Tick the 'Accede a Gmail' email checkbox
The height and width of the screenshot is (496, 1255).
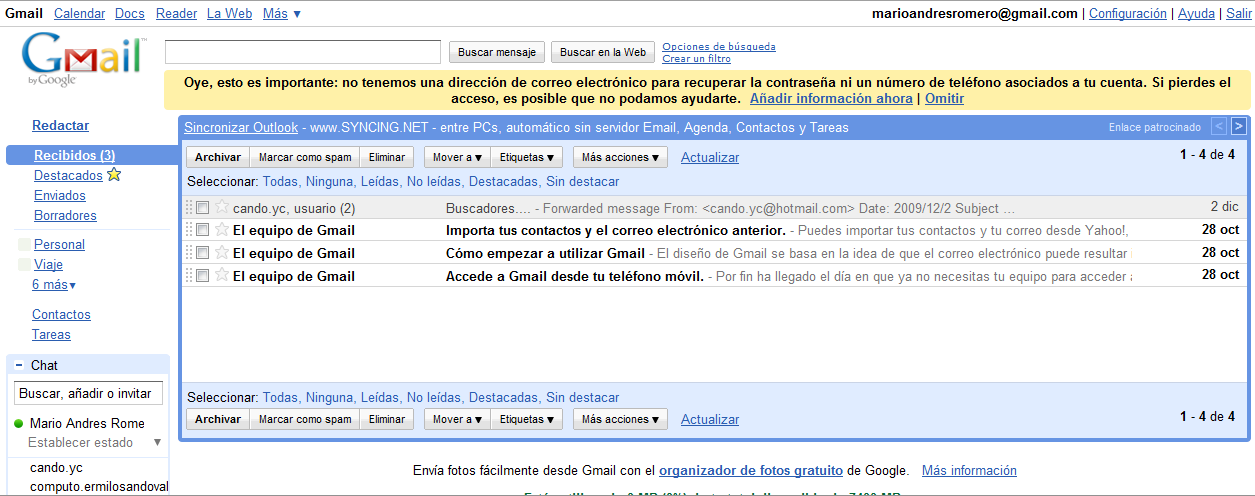[203, 275]
